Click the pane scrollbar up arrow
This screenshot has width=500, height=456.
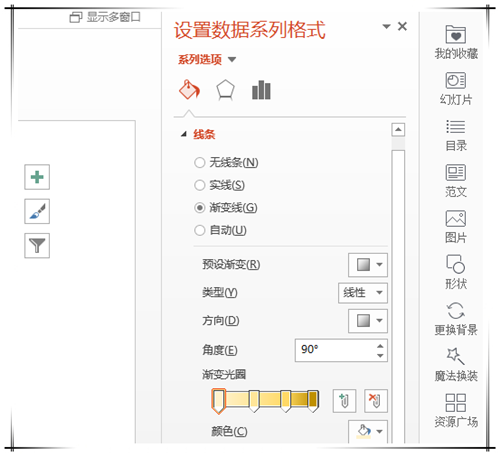(398, 130)
